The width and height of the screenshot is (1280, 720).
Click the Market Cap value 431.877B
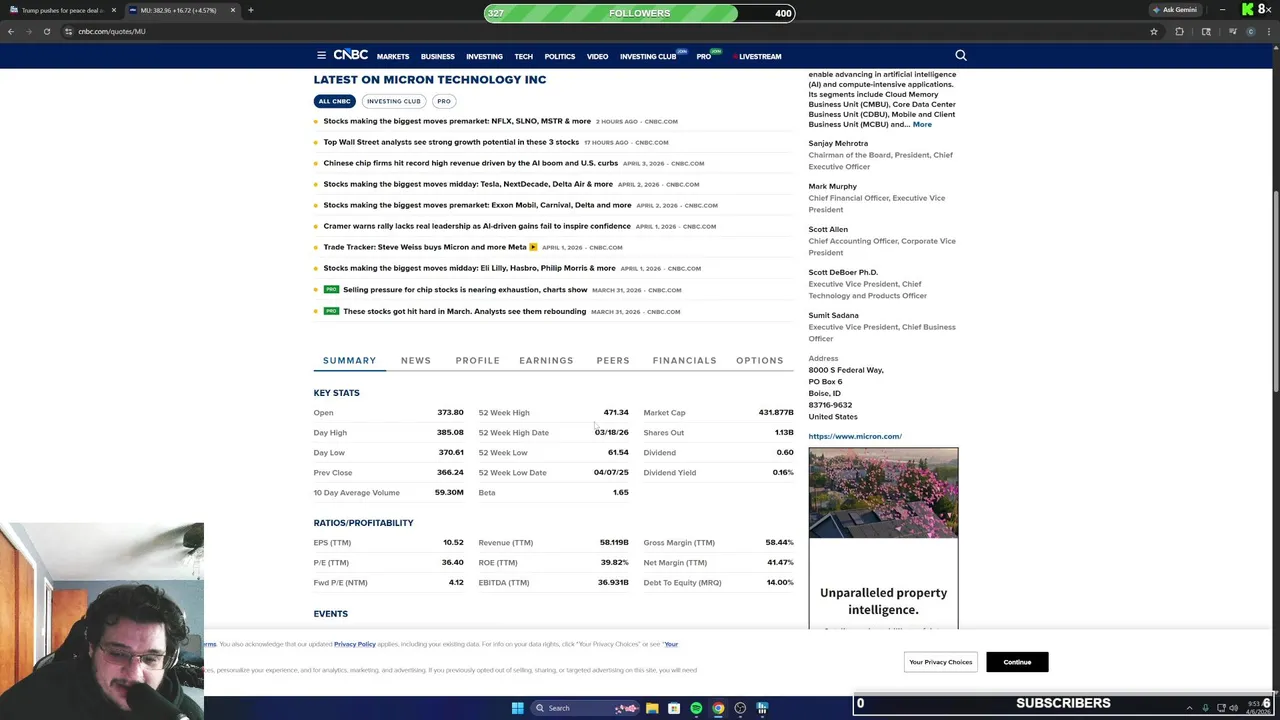[776, 412]
